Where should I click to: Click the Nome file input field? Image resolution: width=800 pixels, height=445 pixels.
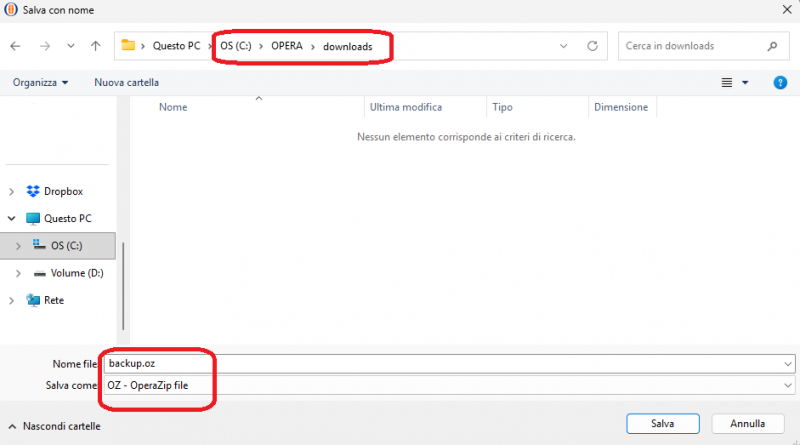tap(440, 363)
